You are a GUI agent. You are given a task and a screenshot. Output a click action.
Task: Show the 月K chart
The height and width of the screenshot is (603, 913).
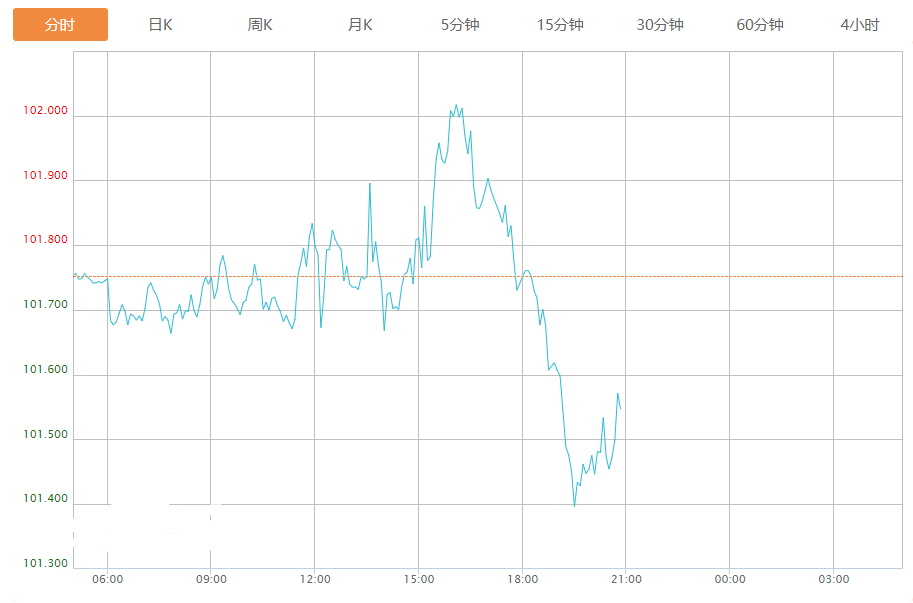360,25
